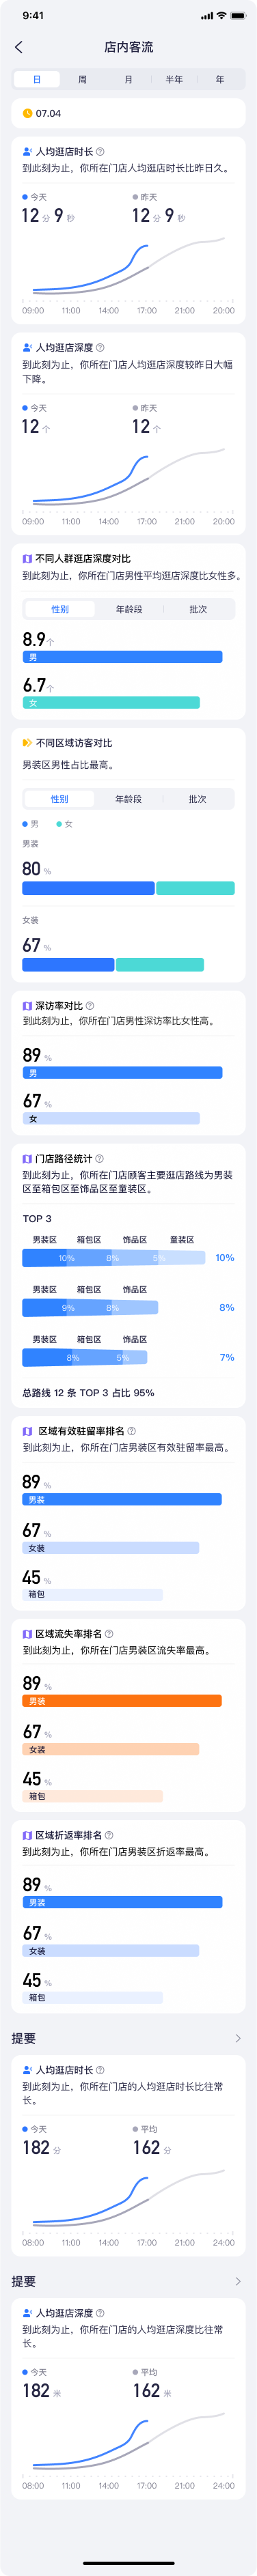Select 年龄段 under 不同人群逛店深度对比
The width and height of the screenshot is (257, 2576).
(129, 609)
